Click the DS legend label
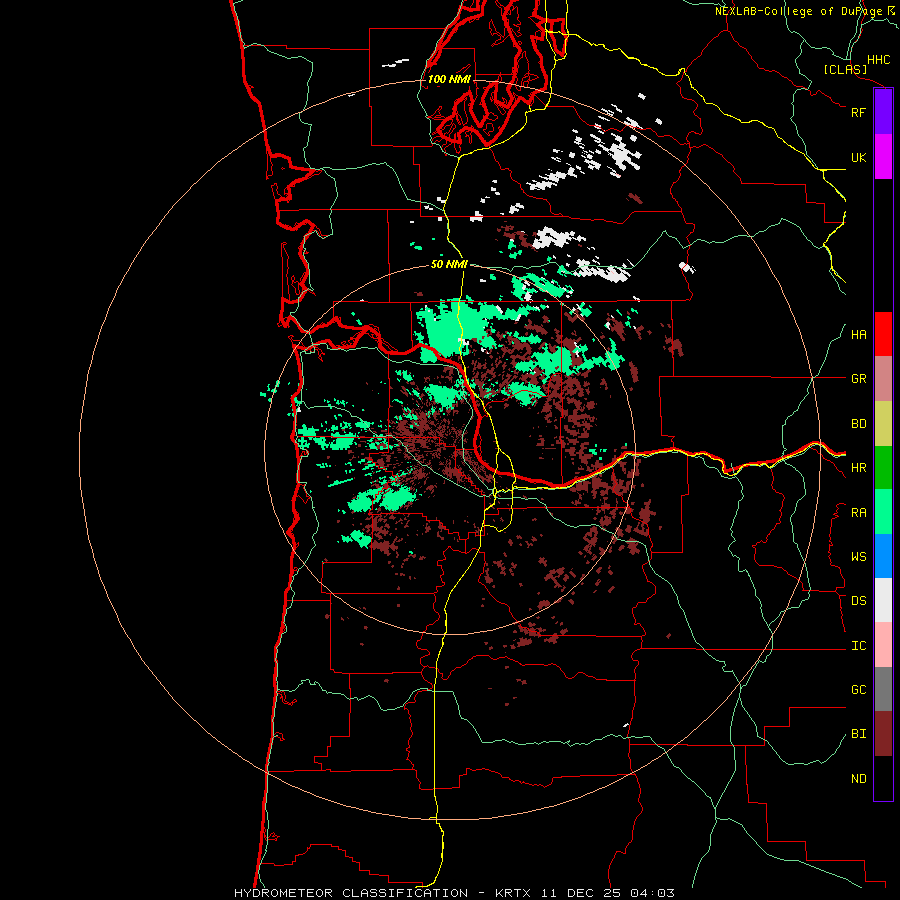Viewport: 900px width, 900px height. tap(859, 601)
